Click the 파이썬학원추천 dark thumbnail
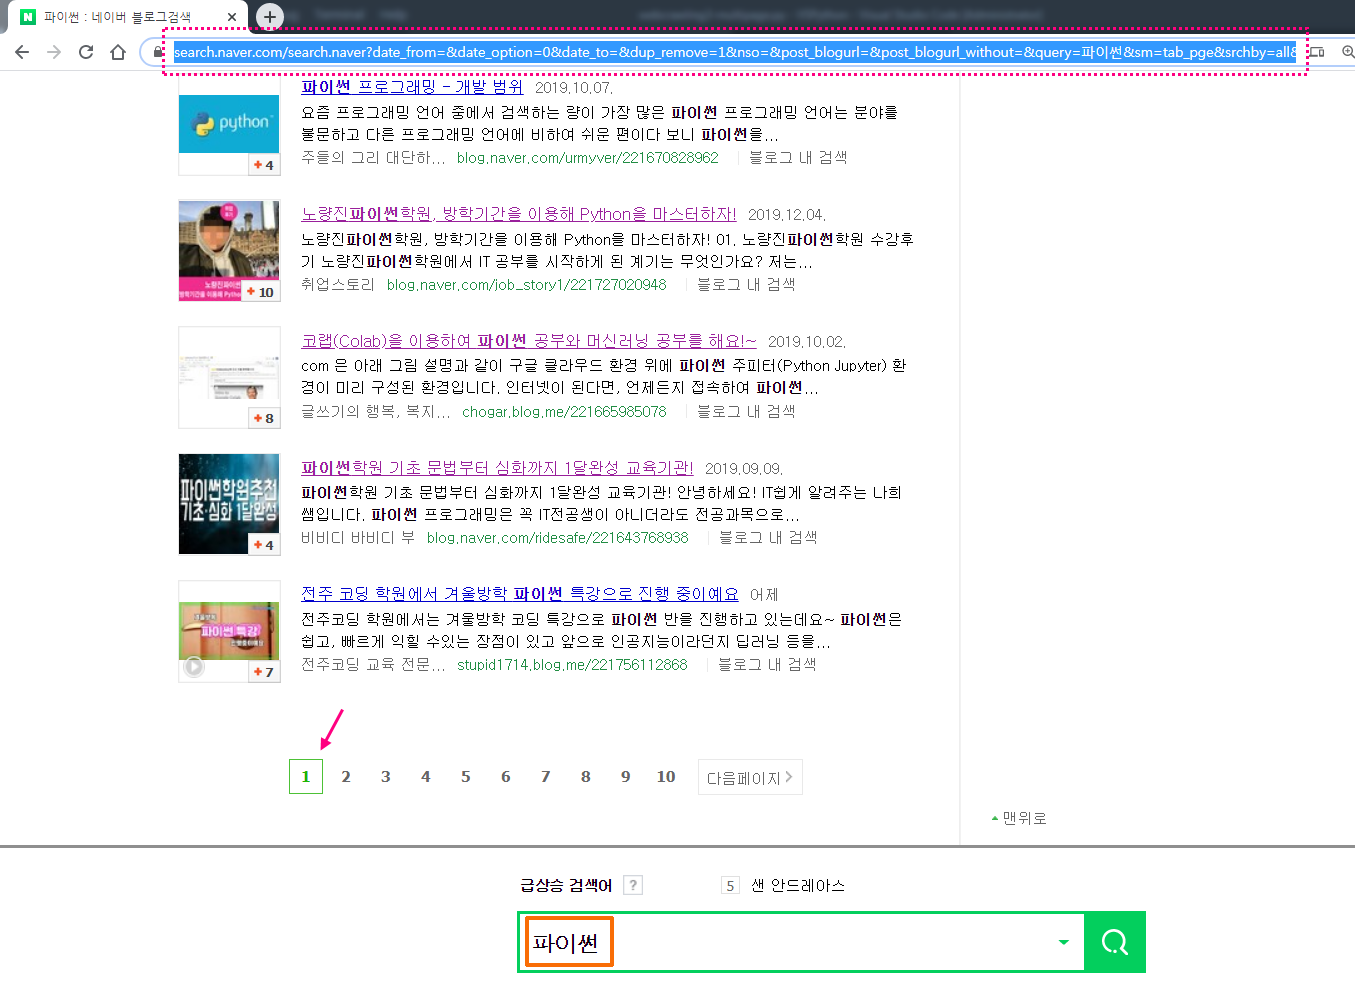This screenshot has height=981, width=1355. tap(229, 504)
